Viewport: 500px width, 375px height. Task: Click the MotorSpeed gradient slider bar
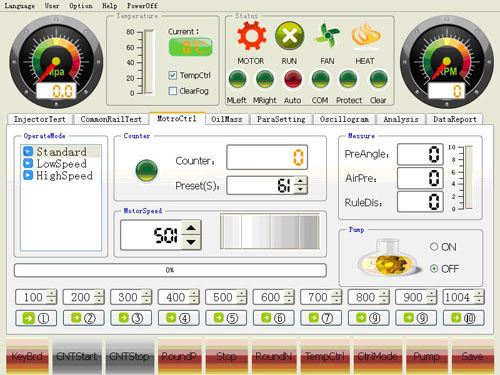[x=270, y=232]
